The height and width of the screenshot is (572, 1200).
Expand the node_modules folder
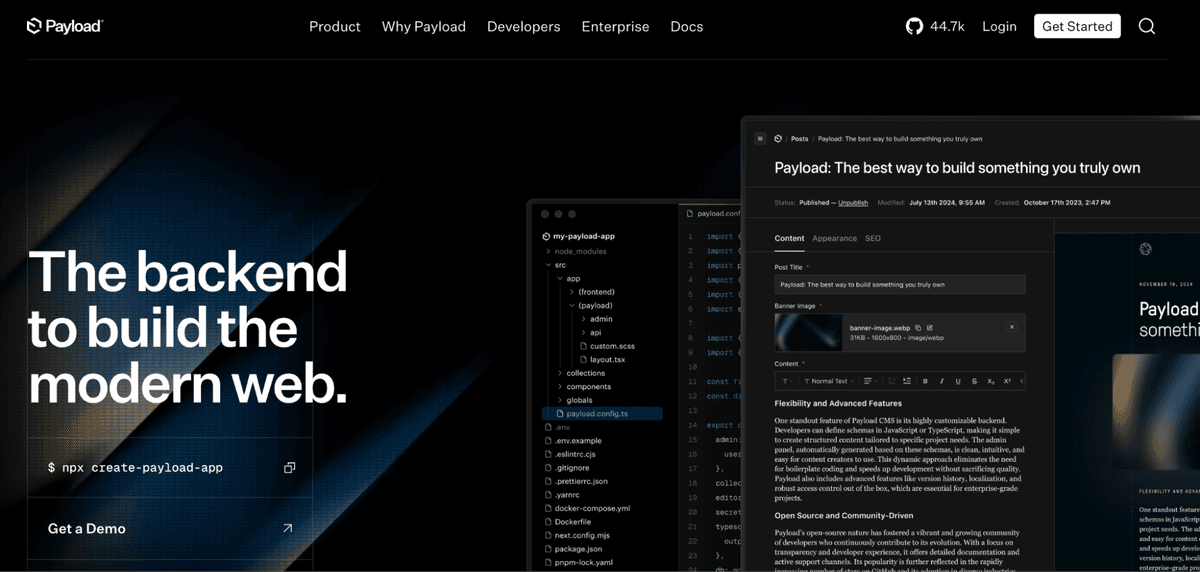pos(547,251)
